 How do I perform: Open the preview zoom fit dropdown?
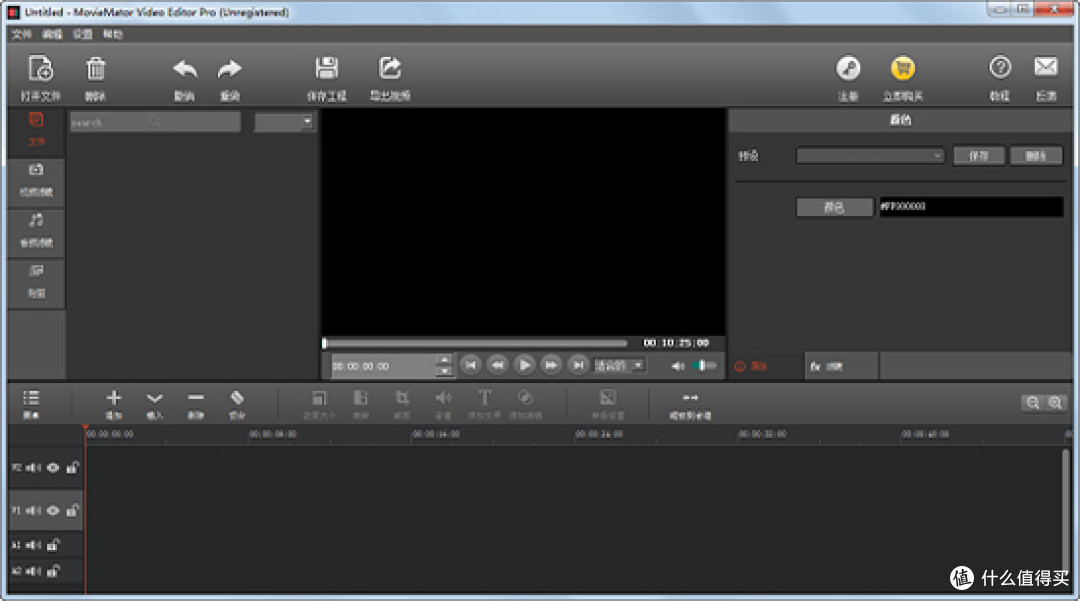coord(619,366)
